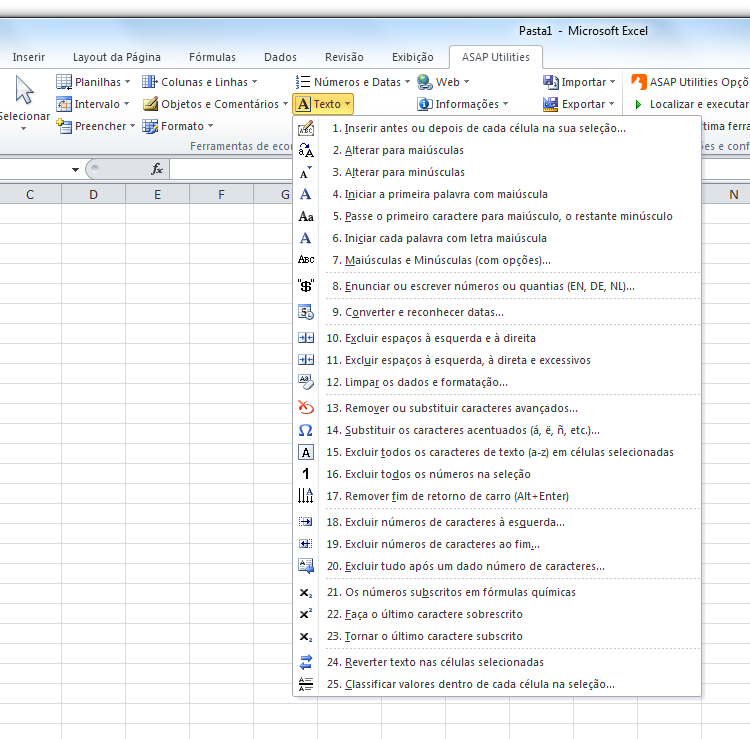Image resolution: width=750 pixels, height=739 pixels.
Task: Open the Exibição tab
Action: click(413, 57)
